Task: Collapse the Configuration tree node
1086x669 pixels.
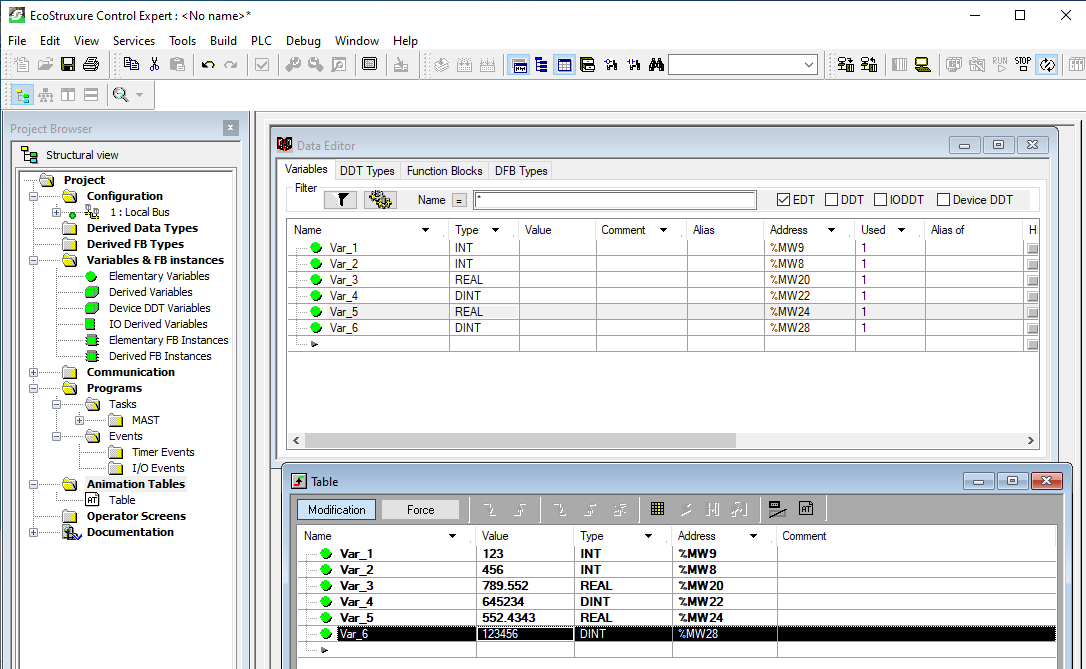Action: (33, 197)
